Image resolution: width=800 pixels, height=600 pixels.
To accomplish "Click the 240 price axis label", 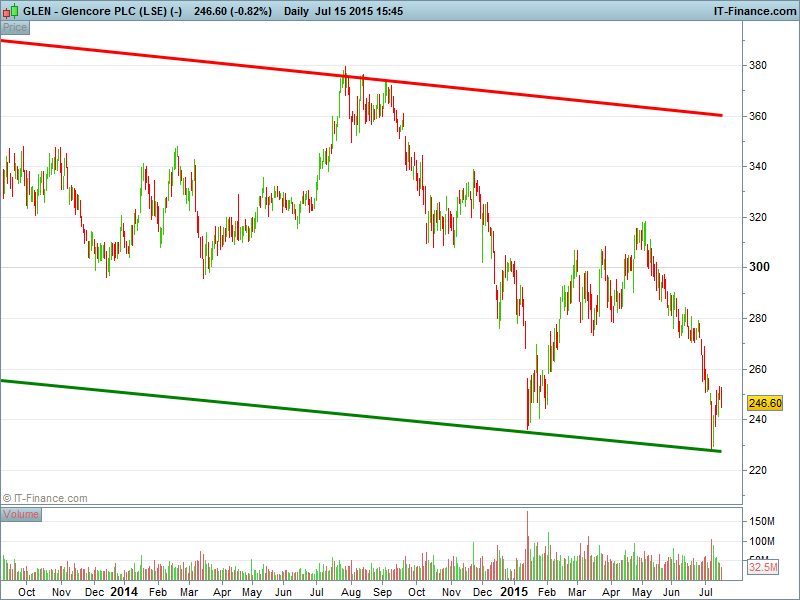I will point(758,419).
